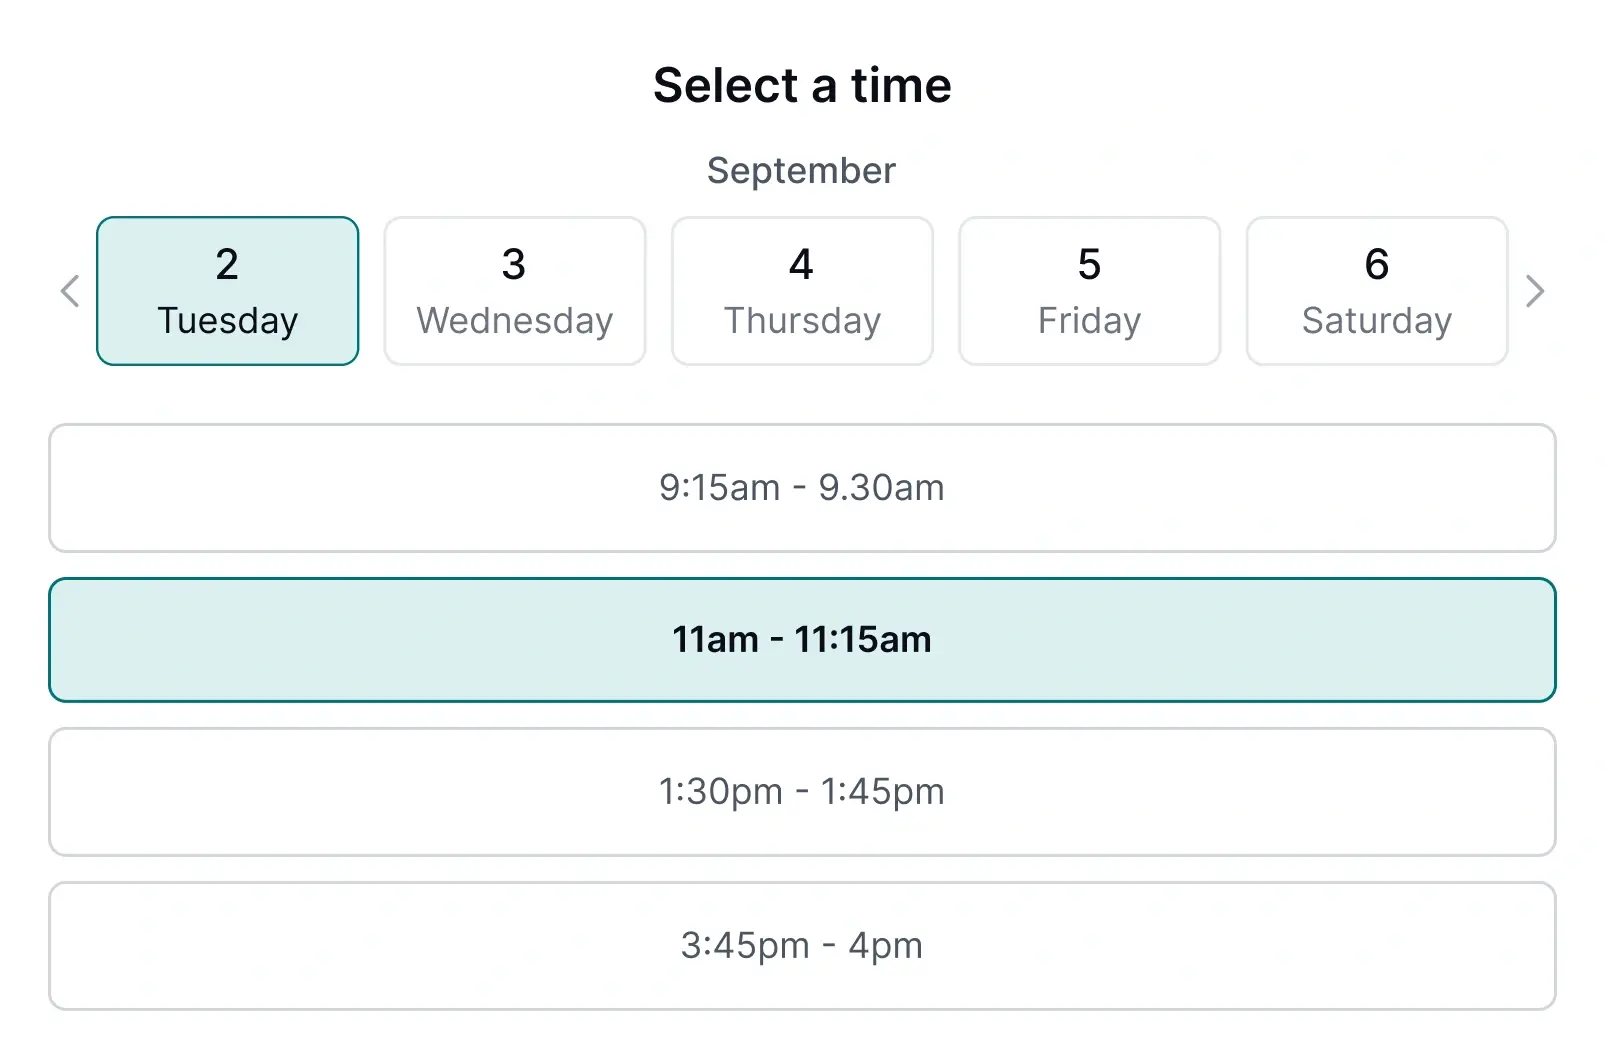
Task: Switch selection from Tuesday to Wednesday
Action: click(x=514, y=290)
